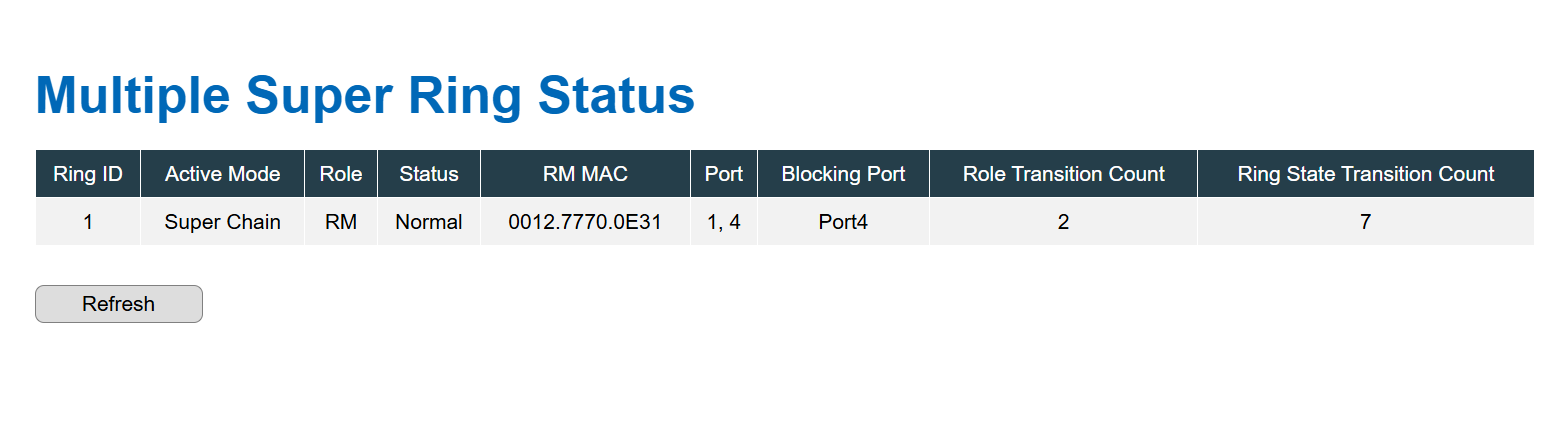Click the Ring ID value 1
The width and height of the screenshot is (1566, 423).
(88, 222)
